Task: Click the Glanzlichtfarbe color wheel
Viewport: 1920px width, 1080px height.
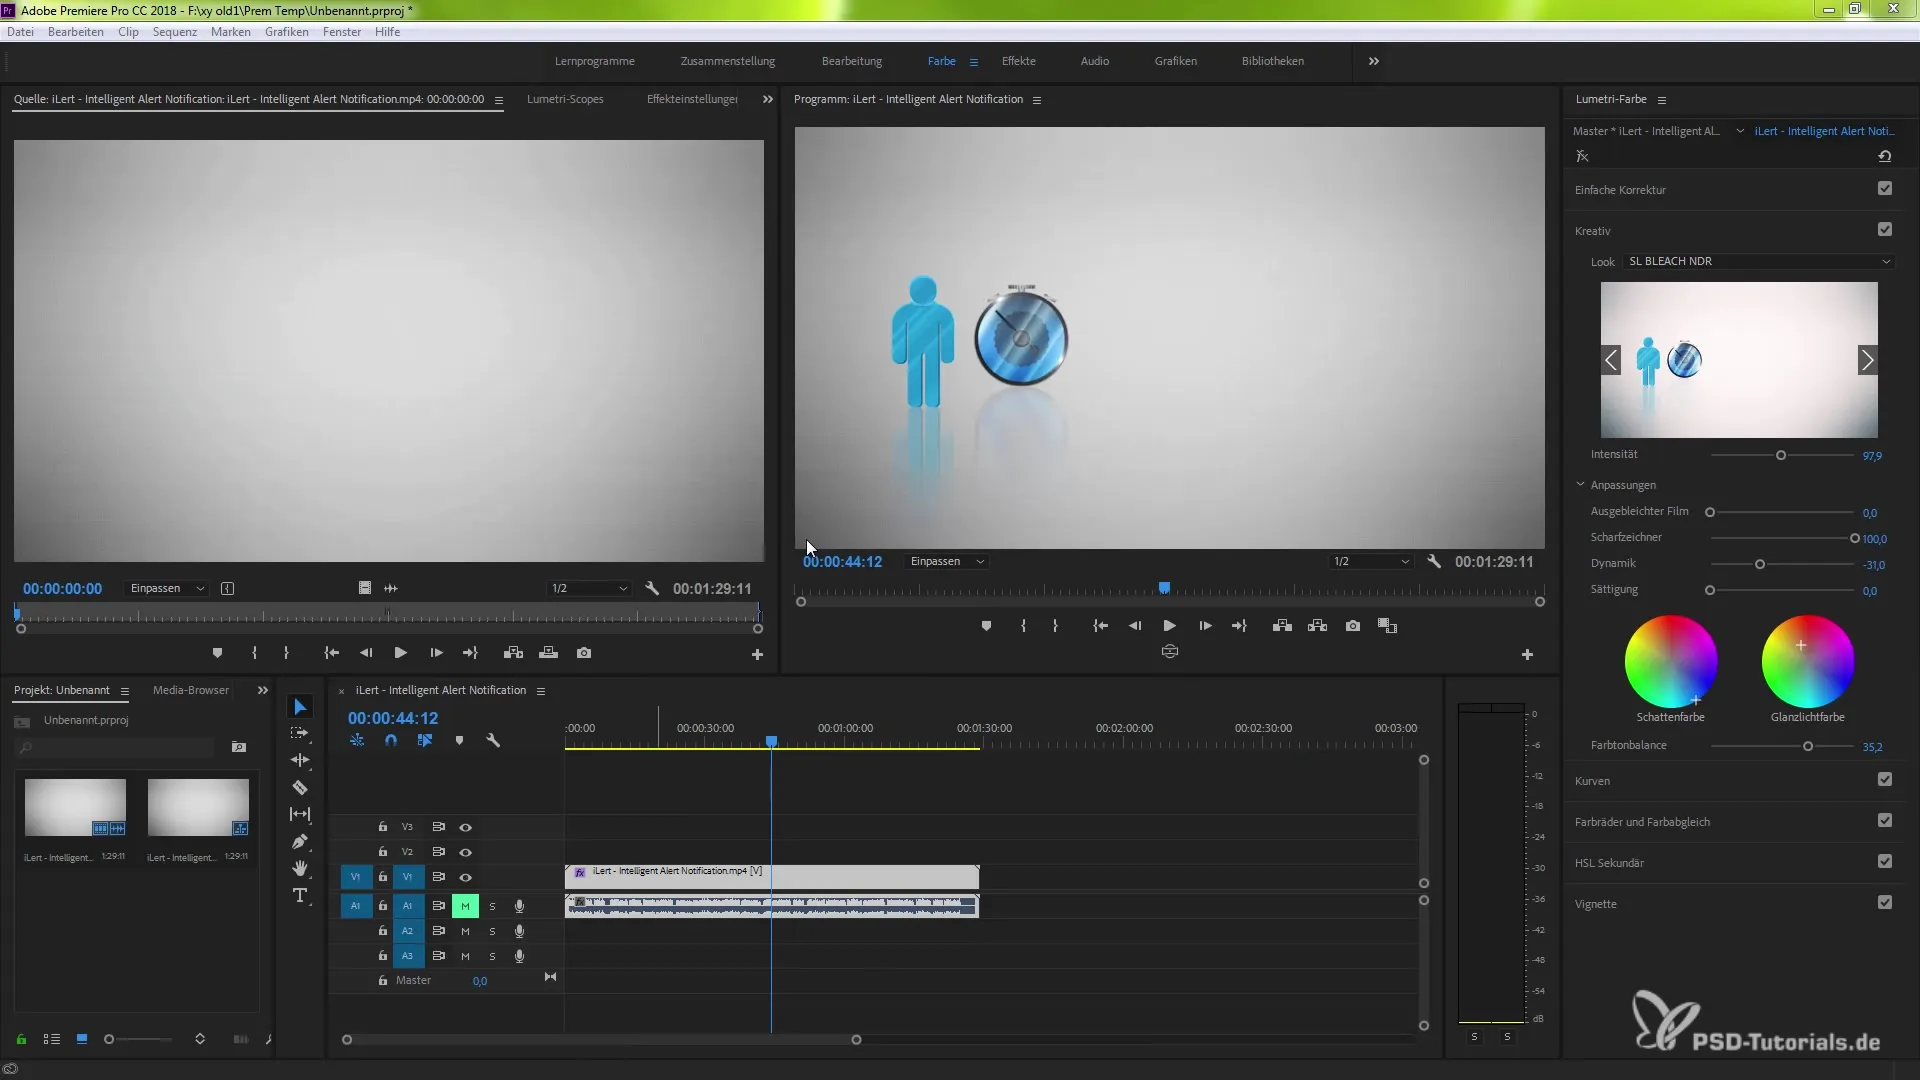Action: click(x=1808, y=662)
